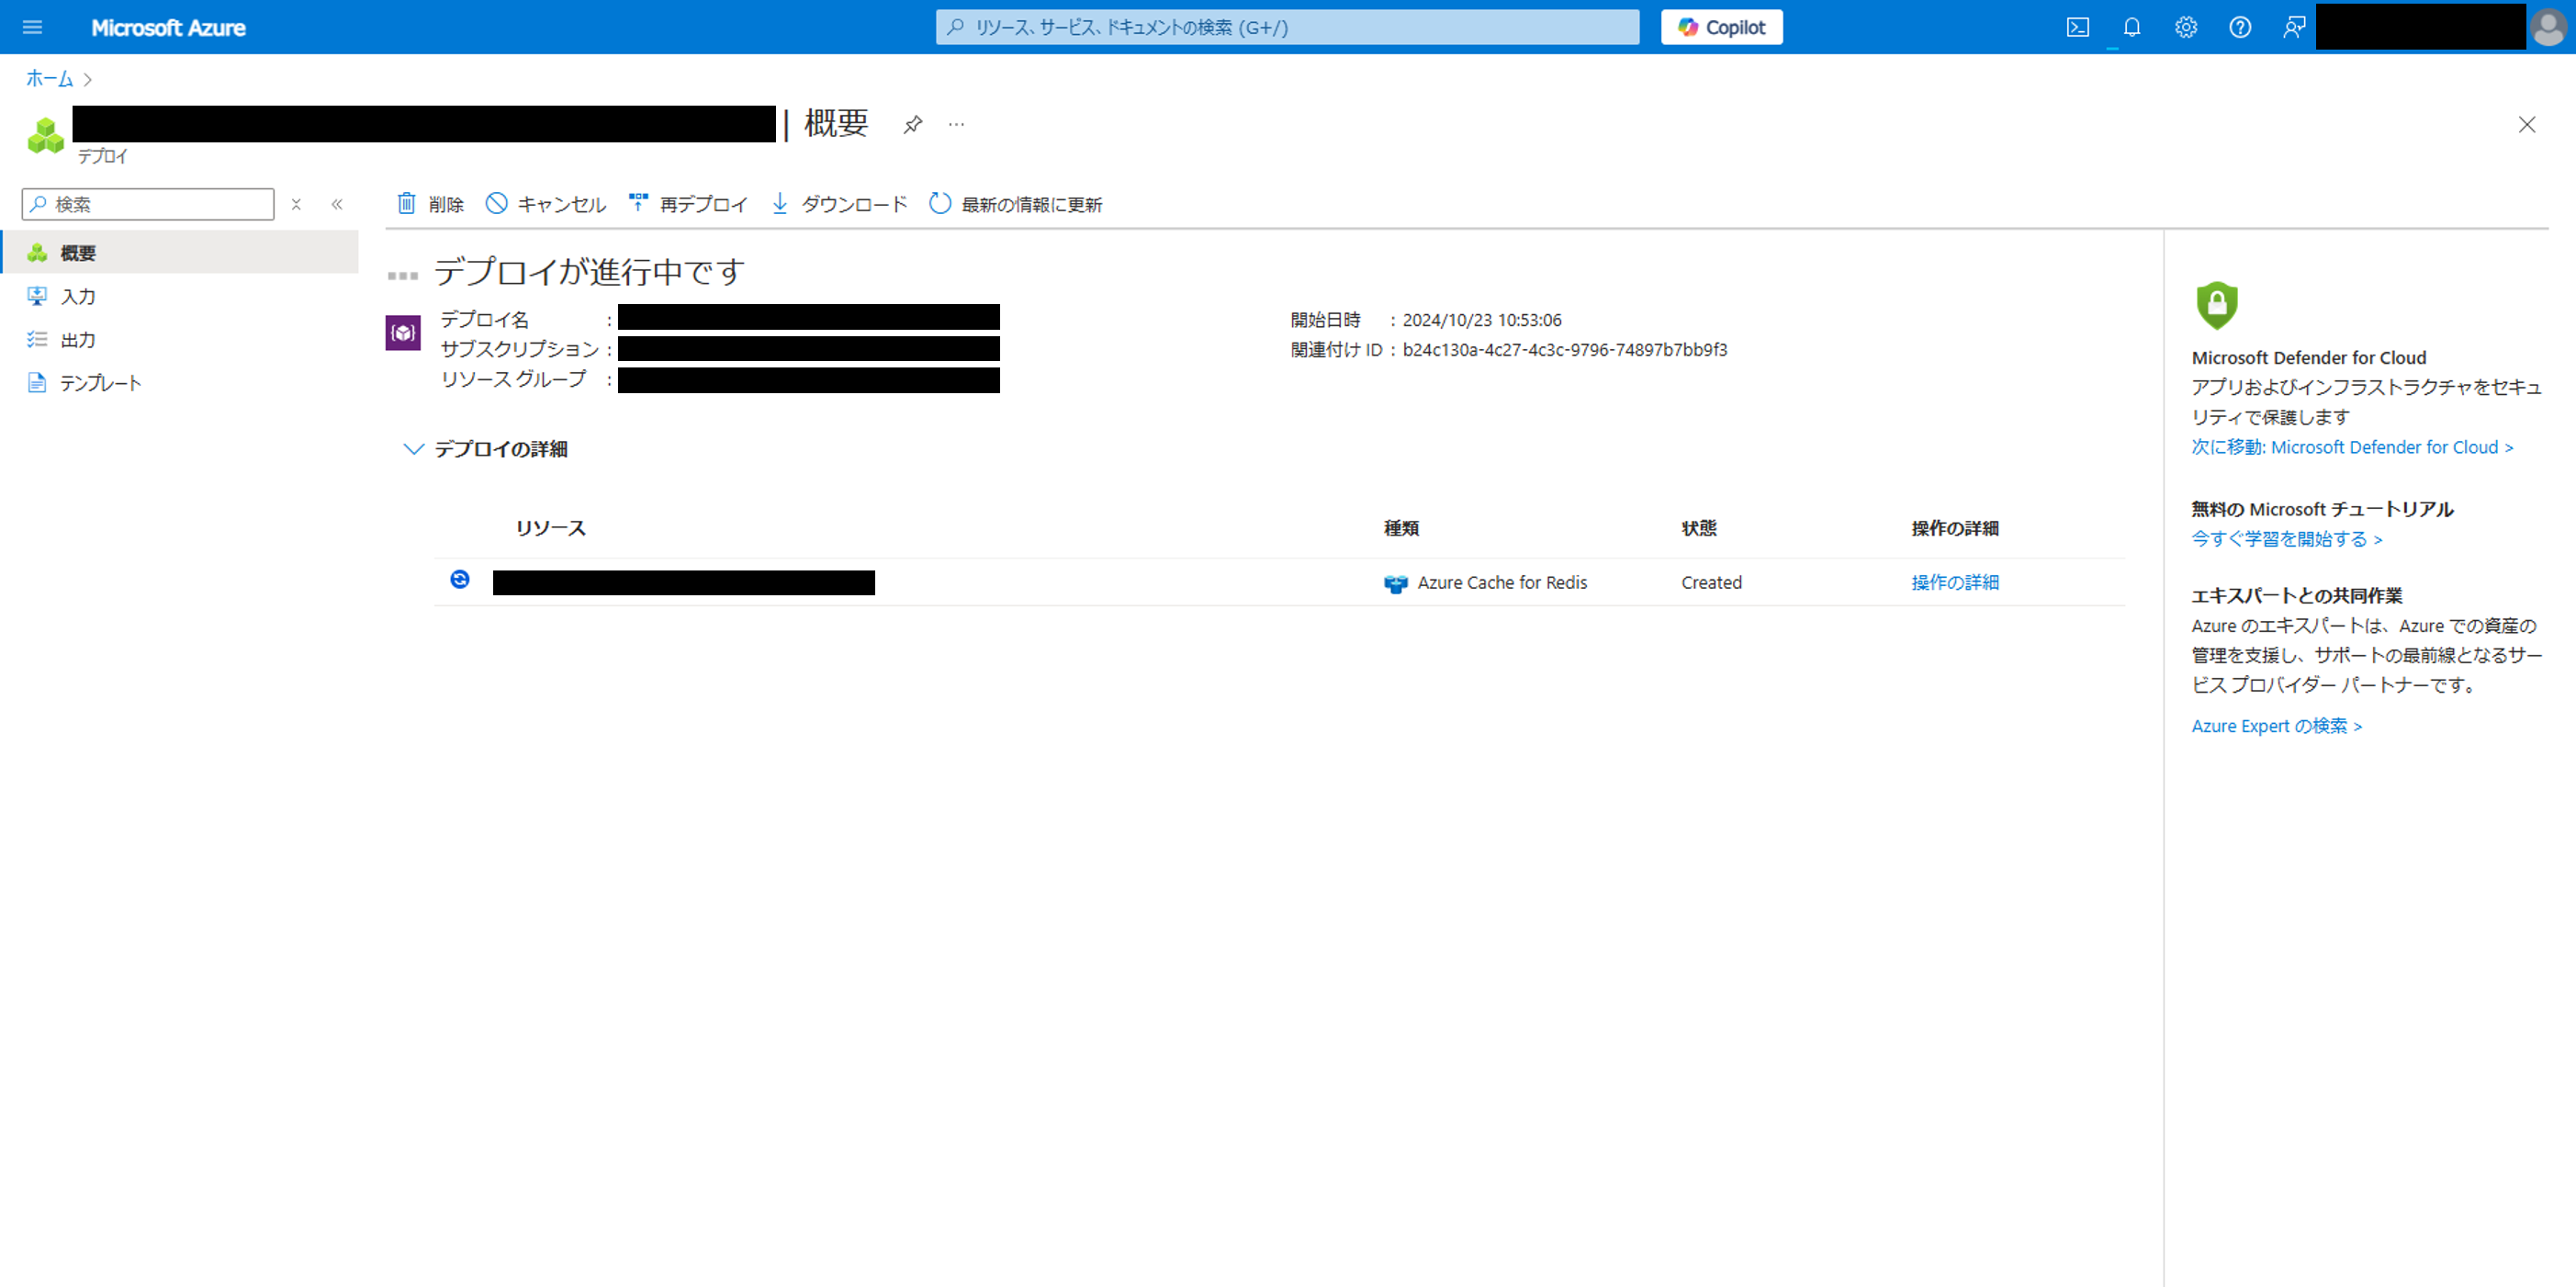Open the help question mark menu
The image size is (2576, 1287).
tap(2239, 27)
